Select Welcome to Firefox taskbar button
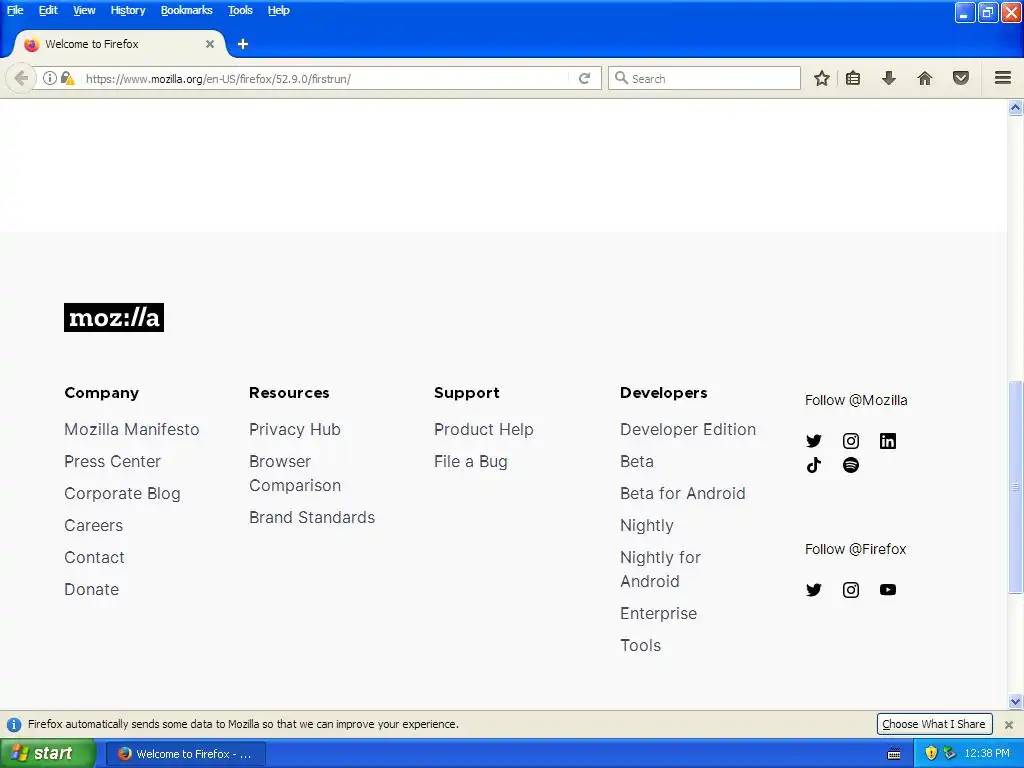 [185, 754]
